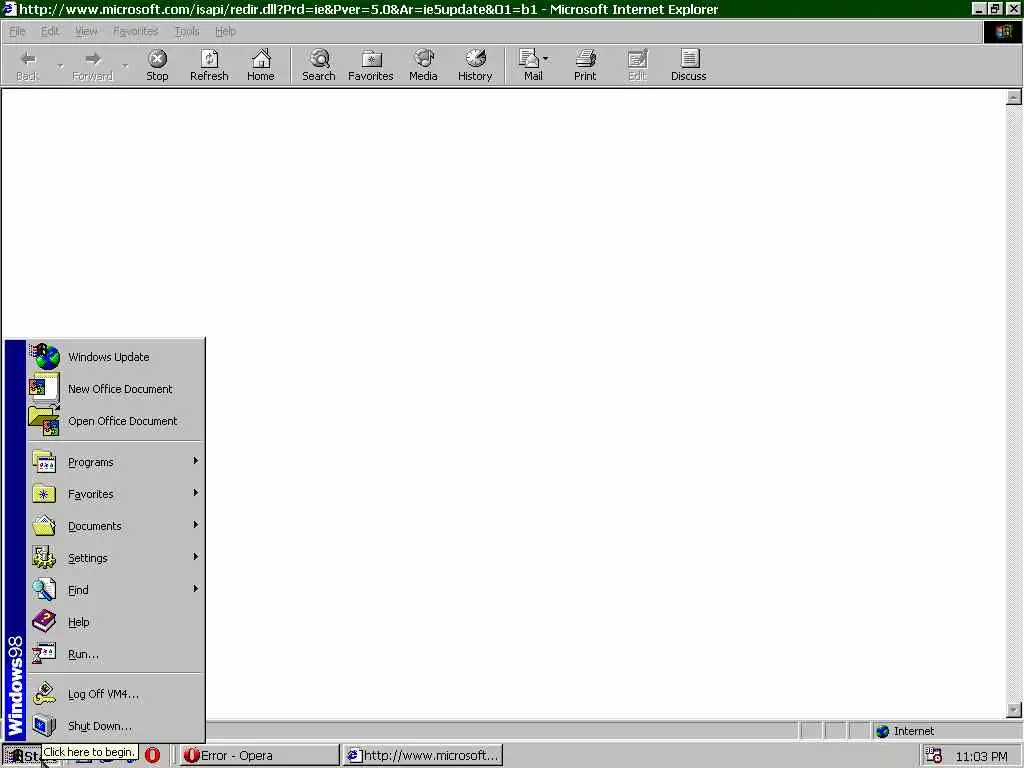Click Open Office Document icon

[x=44, y=421]
